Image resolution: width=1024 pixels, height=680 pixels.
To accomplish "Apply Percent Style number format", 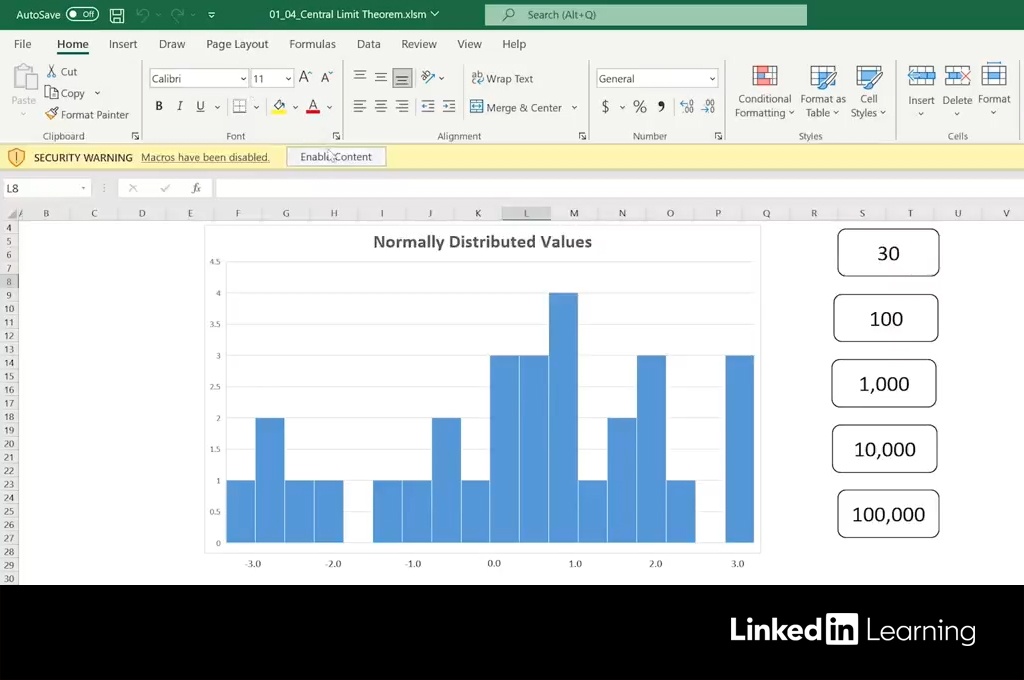I will (x=640, y=107).
